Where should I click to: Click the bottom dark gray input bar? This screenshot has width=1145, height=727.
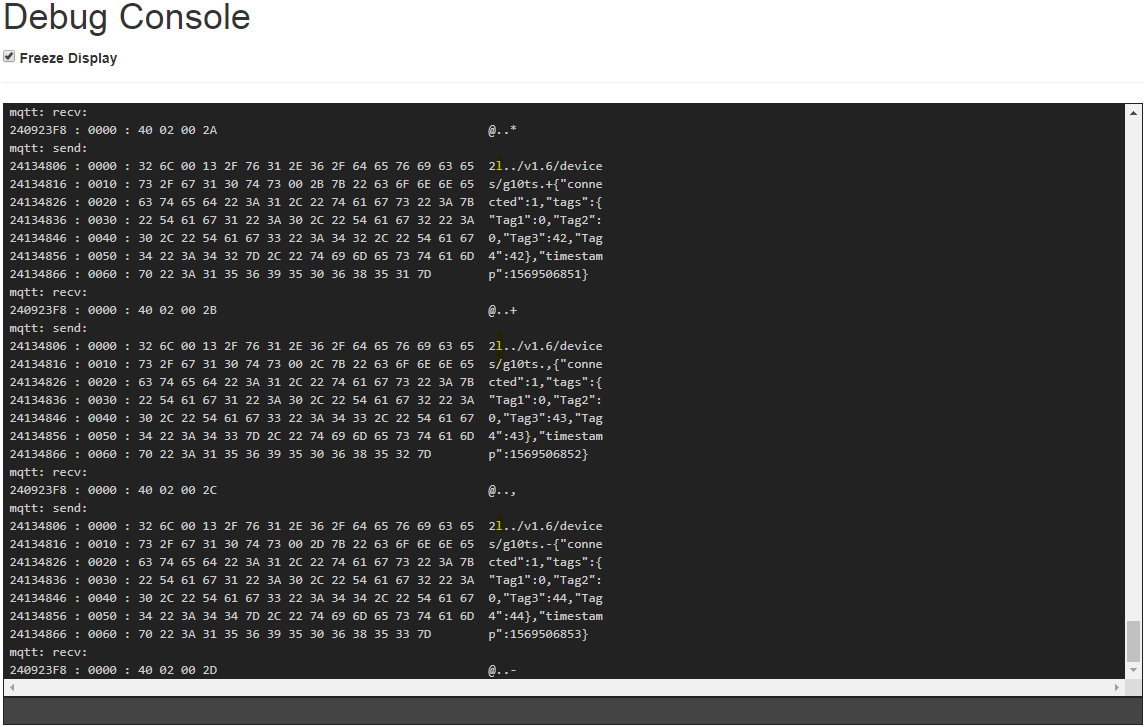click(x=572, y=711)
